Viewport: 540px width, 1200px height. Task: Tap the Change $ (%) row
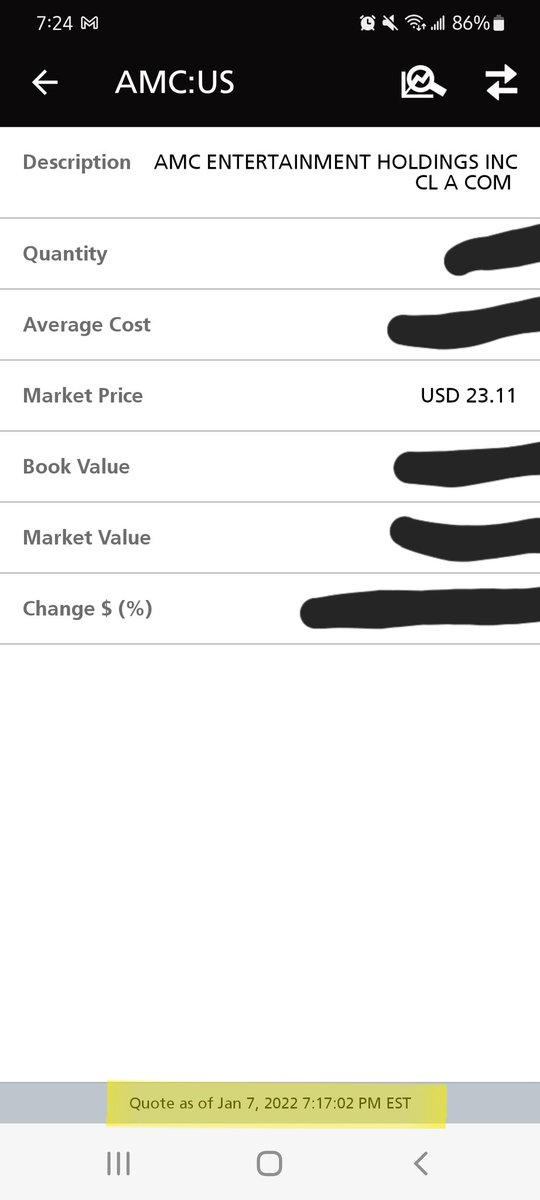click(270, 608)
